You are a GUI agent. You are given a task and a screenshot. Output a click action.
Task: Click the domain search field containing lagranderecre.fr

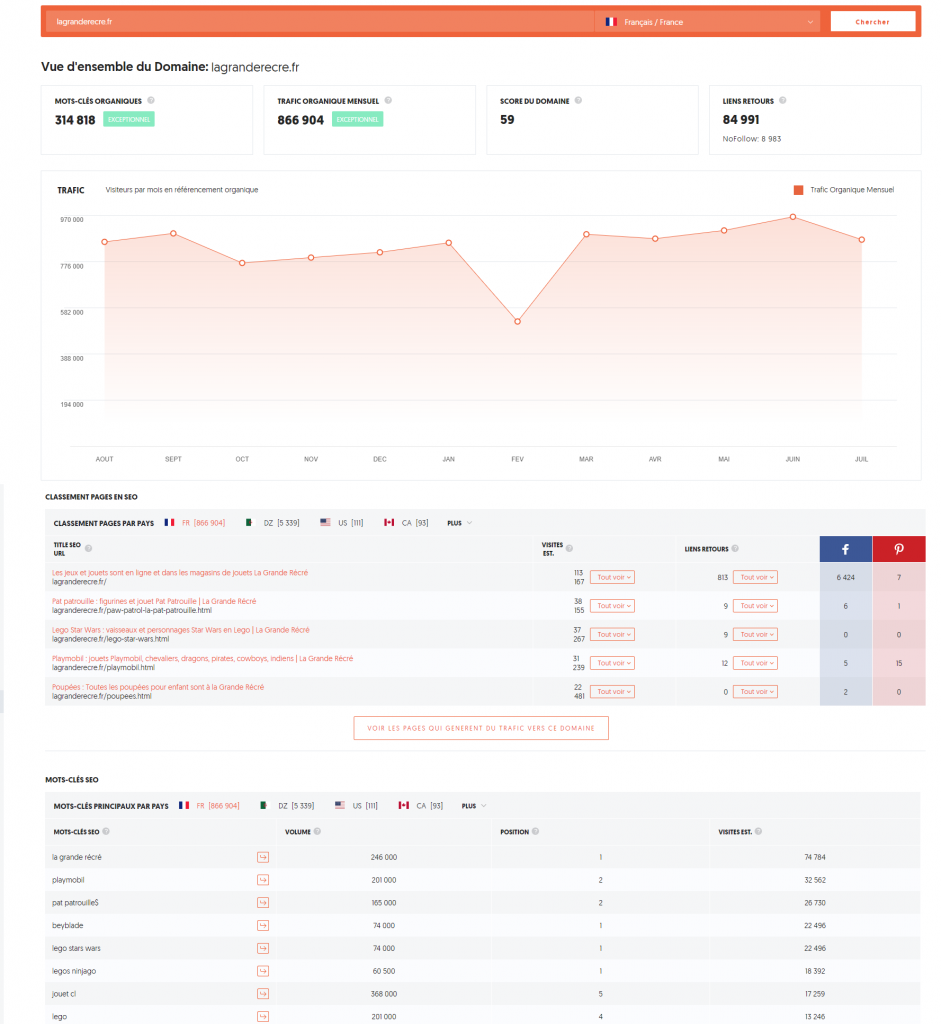click(x=320, y=22)
